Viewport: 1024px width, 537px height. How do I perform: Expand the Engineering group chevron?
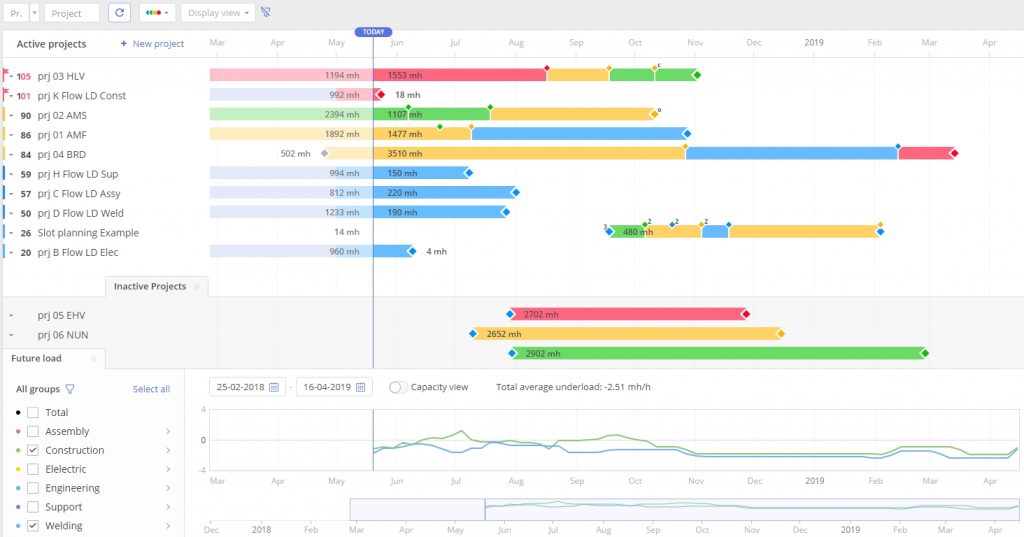(x=168, y=489)
